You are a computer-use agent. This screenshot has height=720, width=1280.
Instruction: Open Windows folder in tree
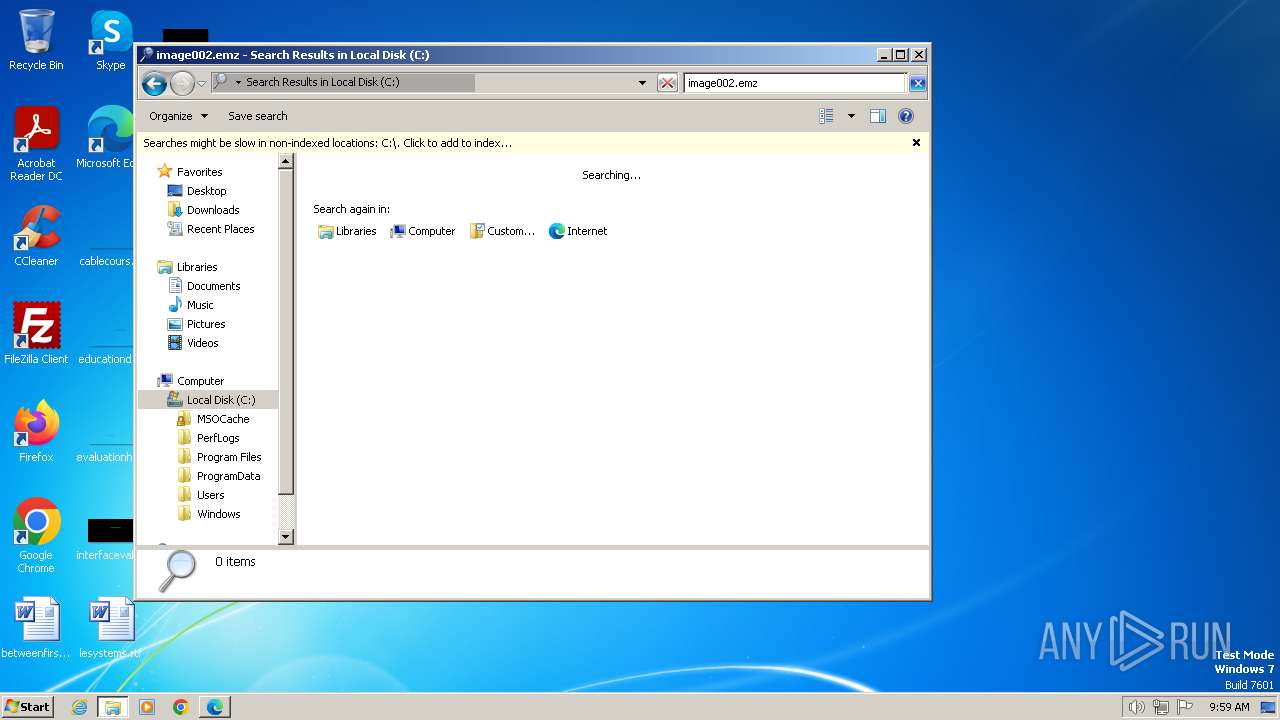tap(218, 514)
